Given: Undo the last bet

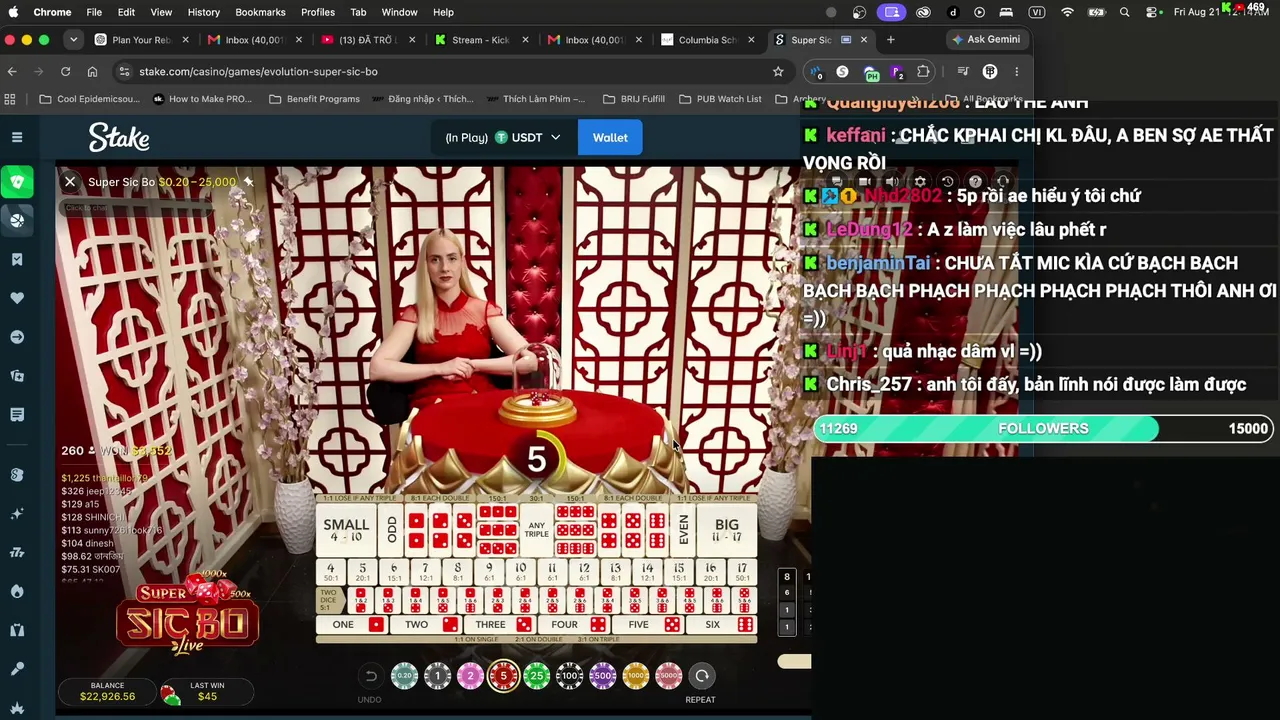Looking at the screenshot, I should pyautogui.click(x=370, y=676).
